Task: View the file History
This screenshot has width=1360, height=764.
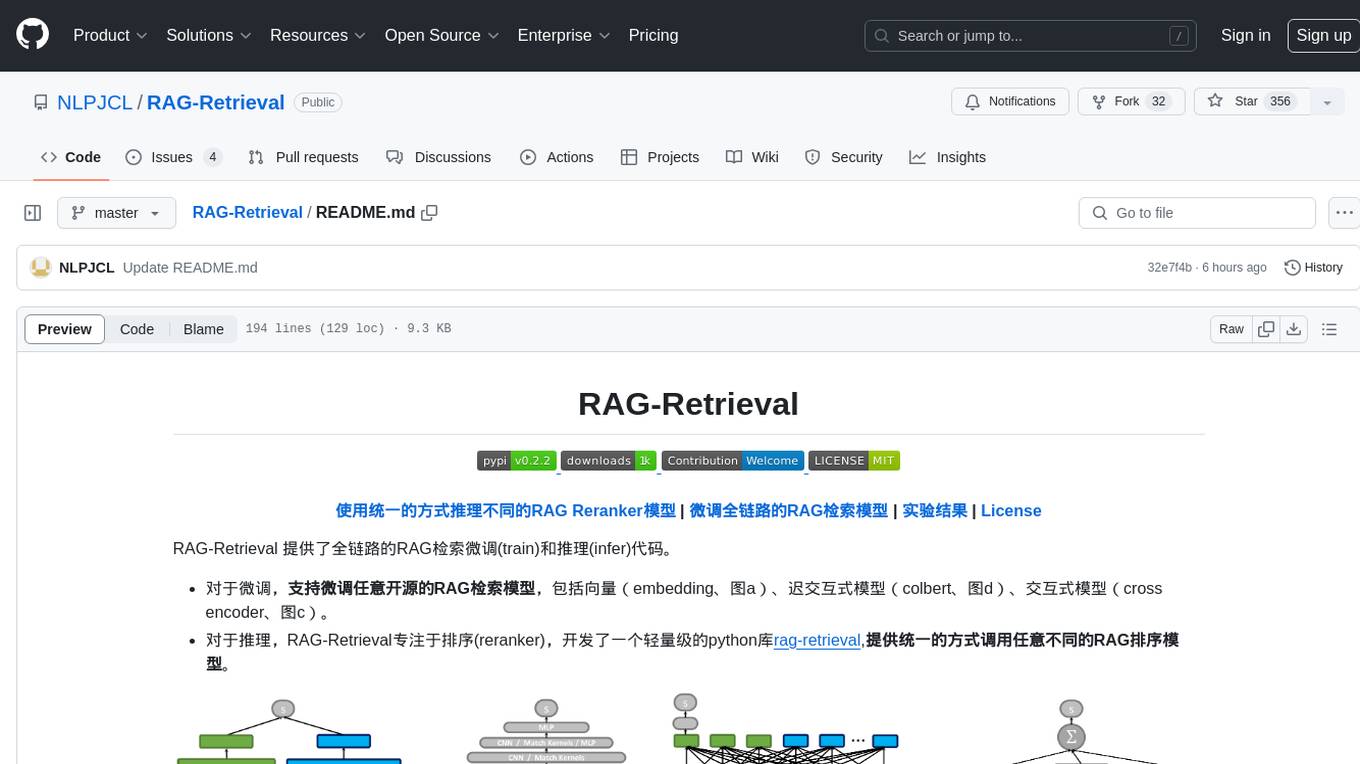Action: (x=1313, y=268)
